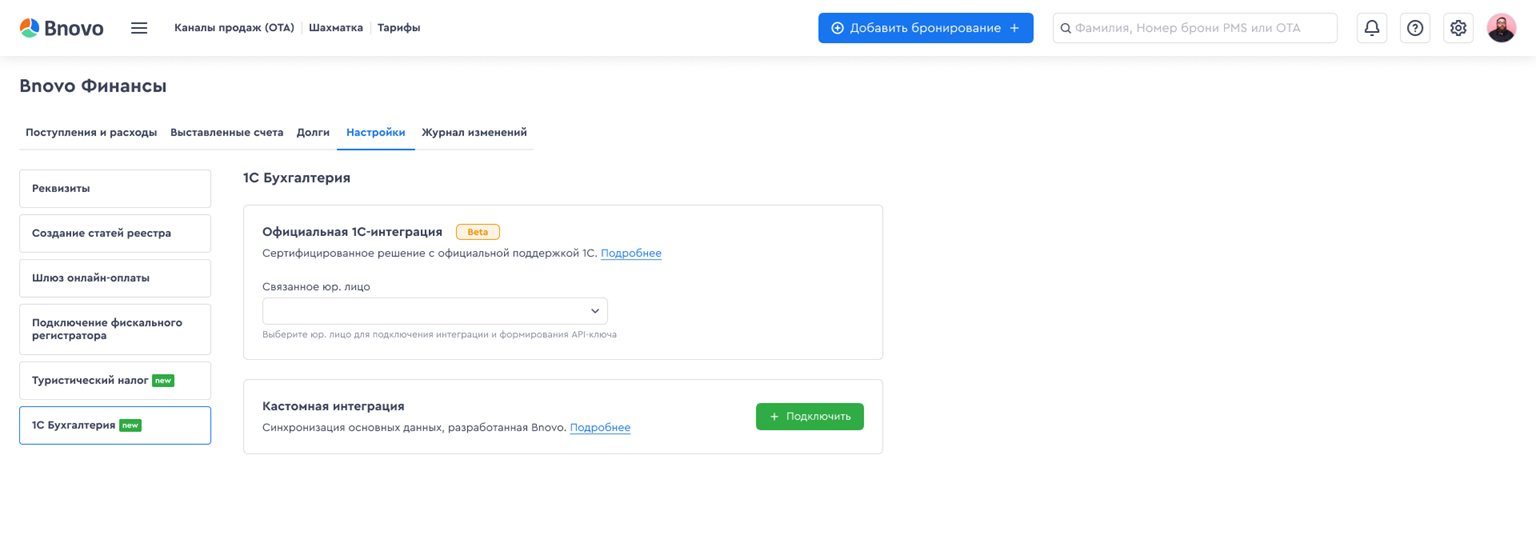1536x552 pixels.
Task: Open Подключение фискального регистратора section
Action: click(x=115, y=329)
